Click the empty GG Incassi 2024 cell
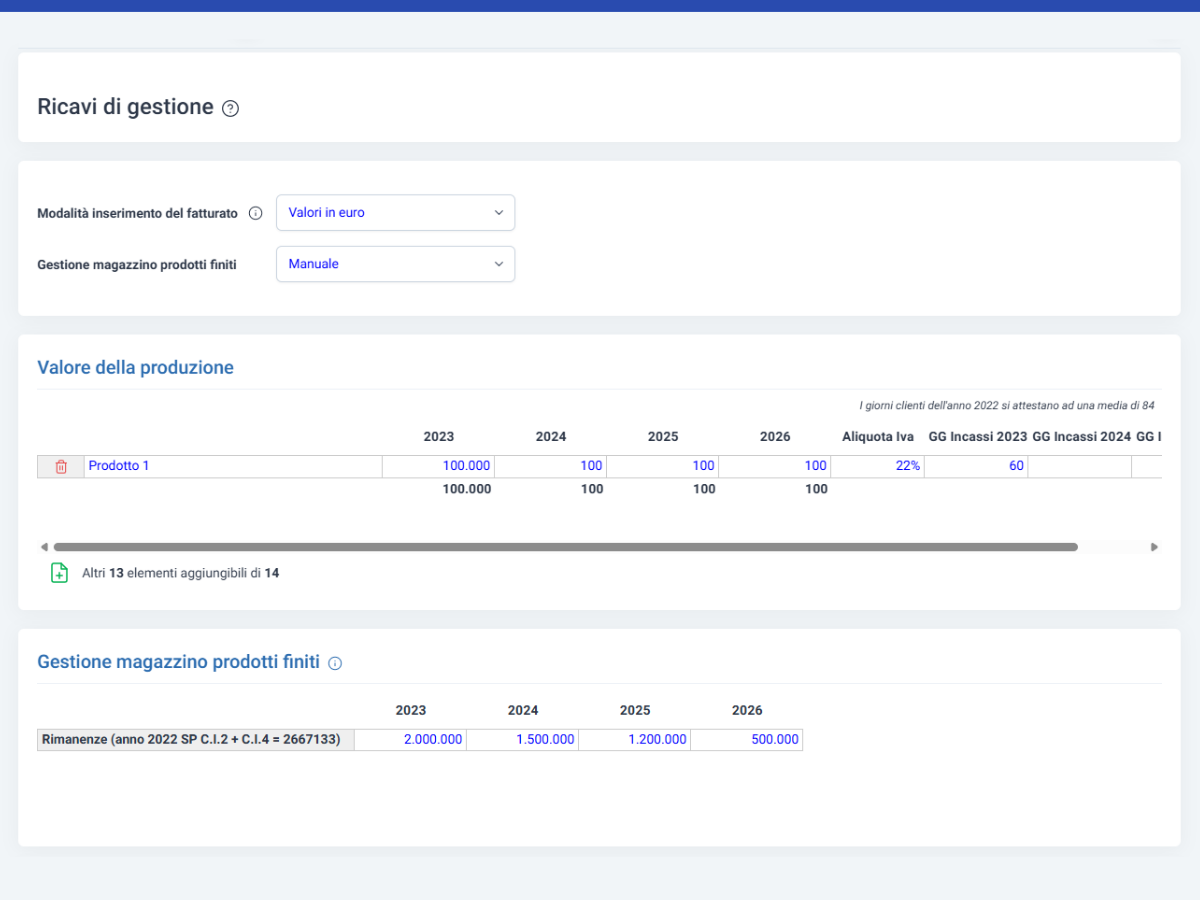 pyautogui.click(x=1080, y=466)
